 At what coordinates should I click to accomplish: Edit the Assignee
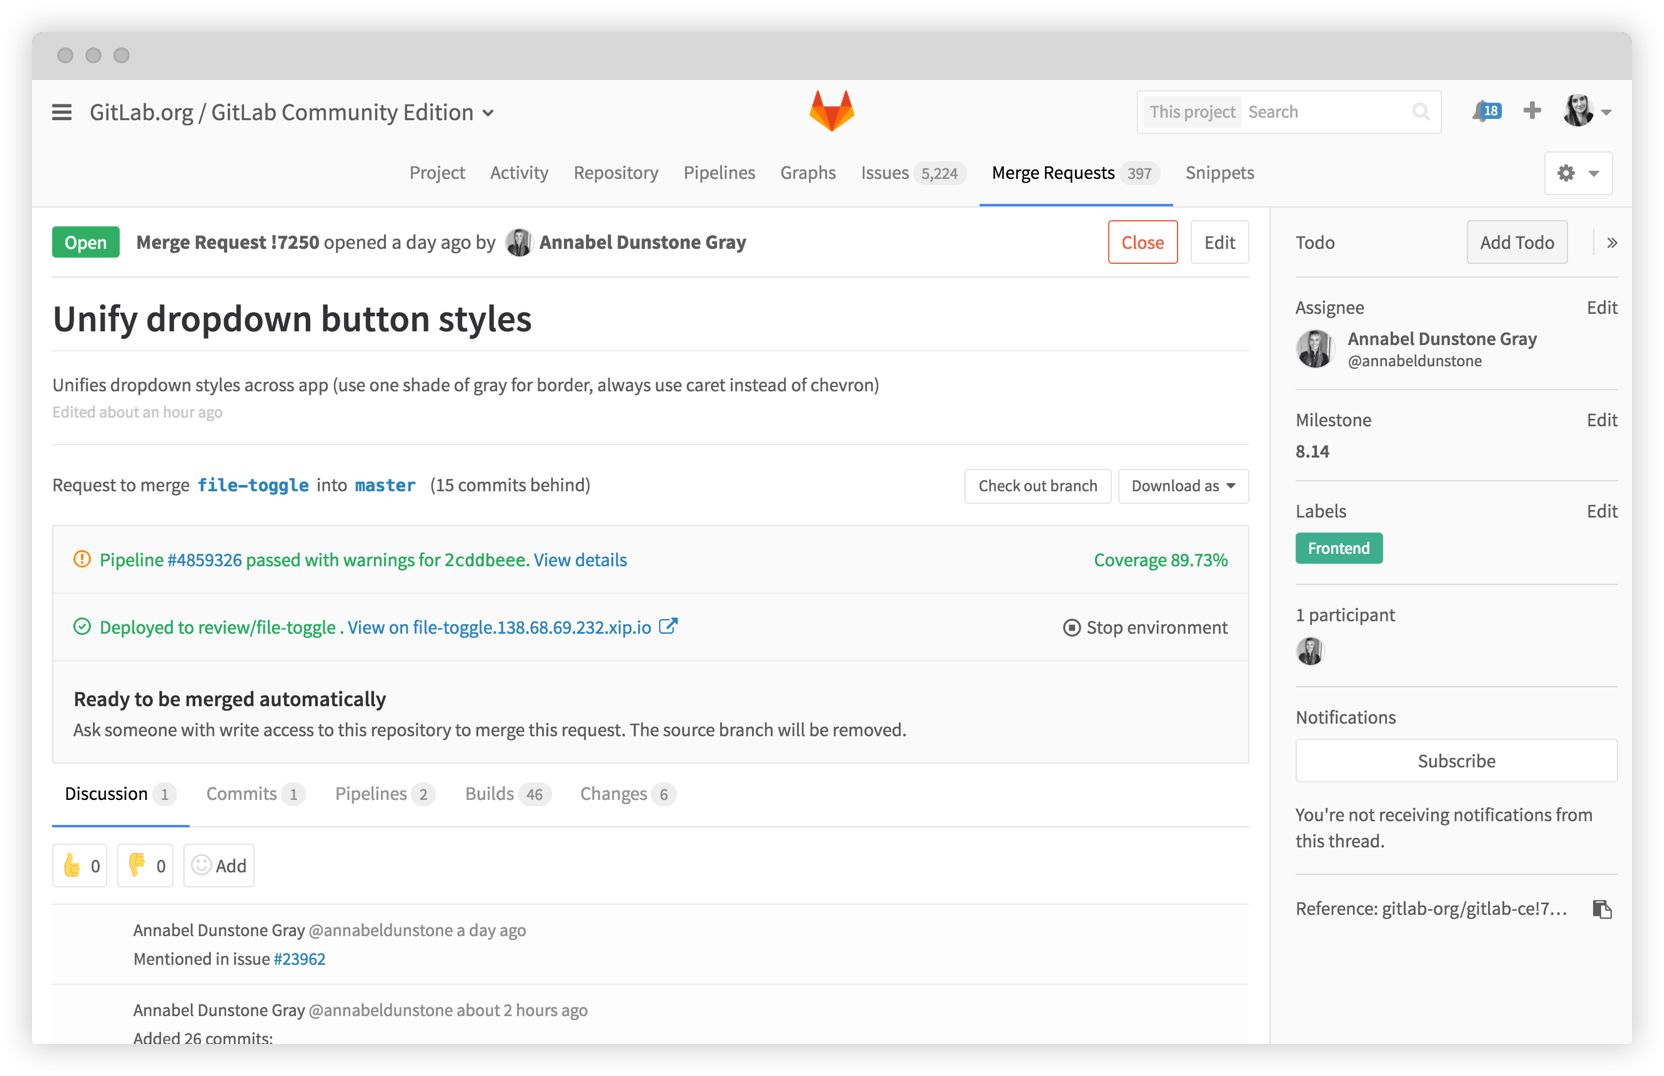pyautogui.click(x=1602, y=308)
